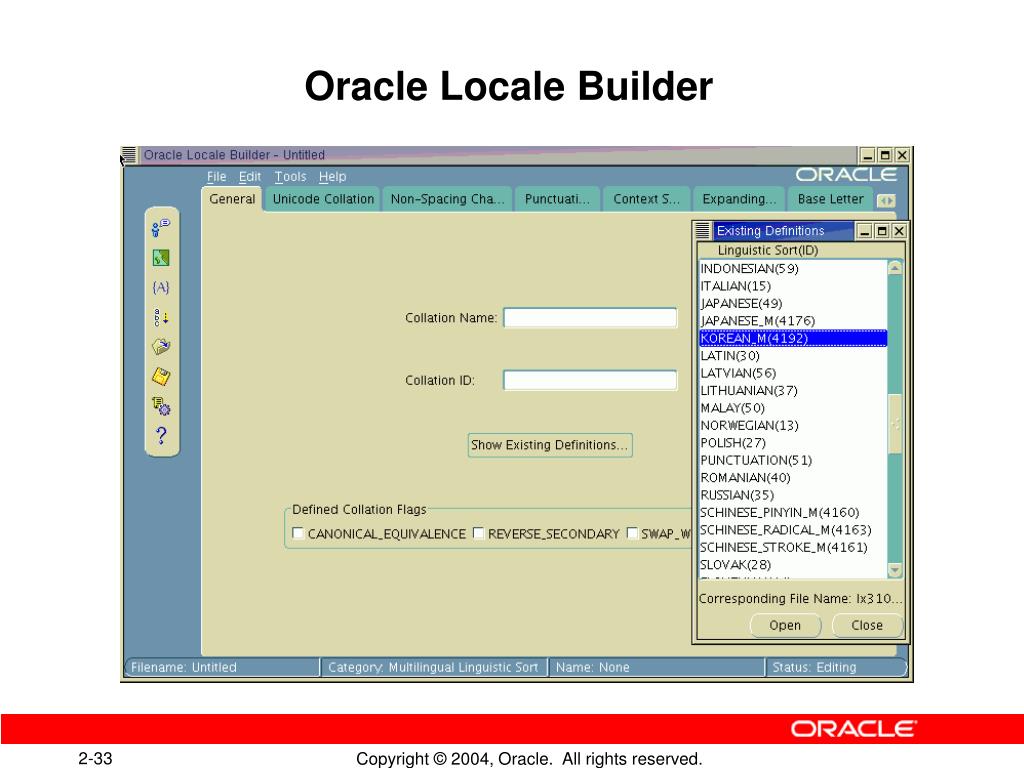Click the list scrollbar down arrow
The image size is (1024, 768).
(895, 571)
